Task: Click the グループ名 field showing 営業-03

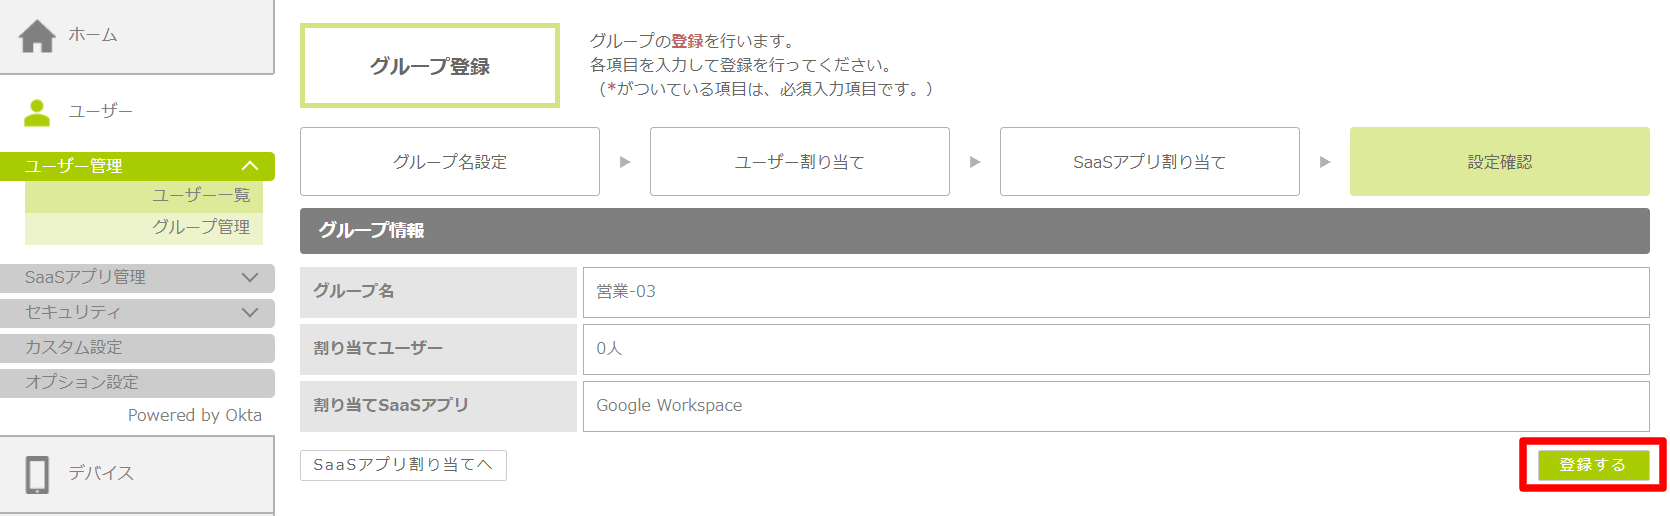Action: pyautogui.click(x=1115, y=292)
